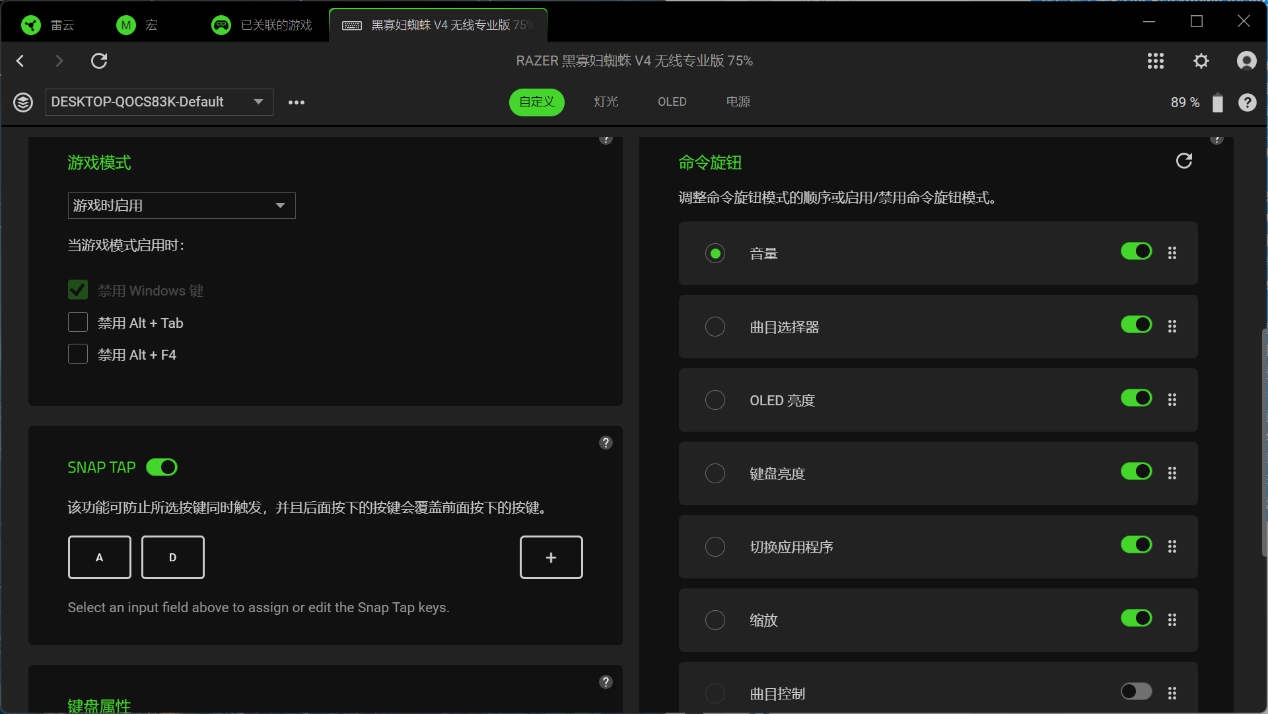1268x714 pixels.
Task: Open the OLED tab
Action: [x=672, y=102]
